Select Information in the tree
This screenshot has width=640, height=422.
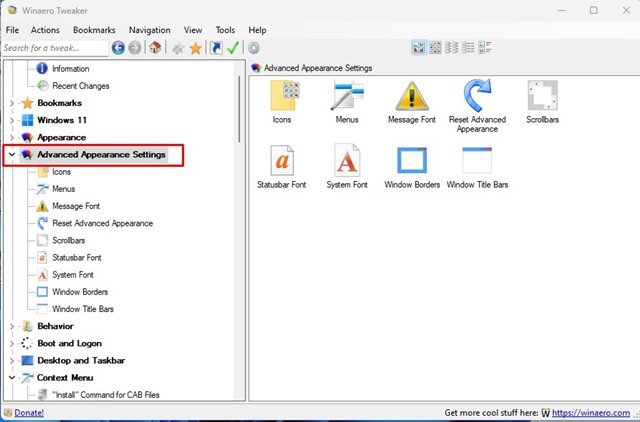tap(71, 69)
